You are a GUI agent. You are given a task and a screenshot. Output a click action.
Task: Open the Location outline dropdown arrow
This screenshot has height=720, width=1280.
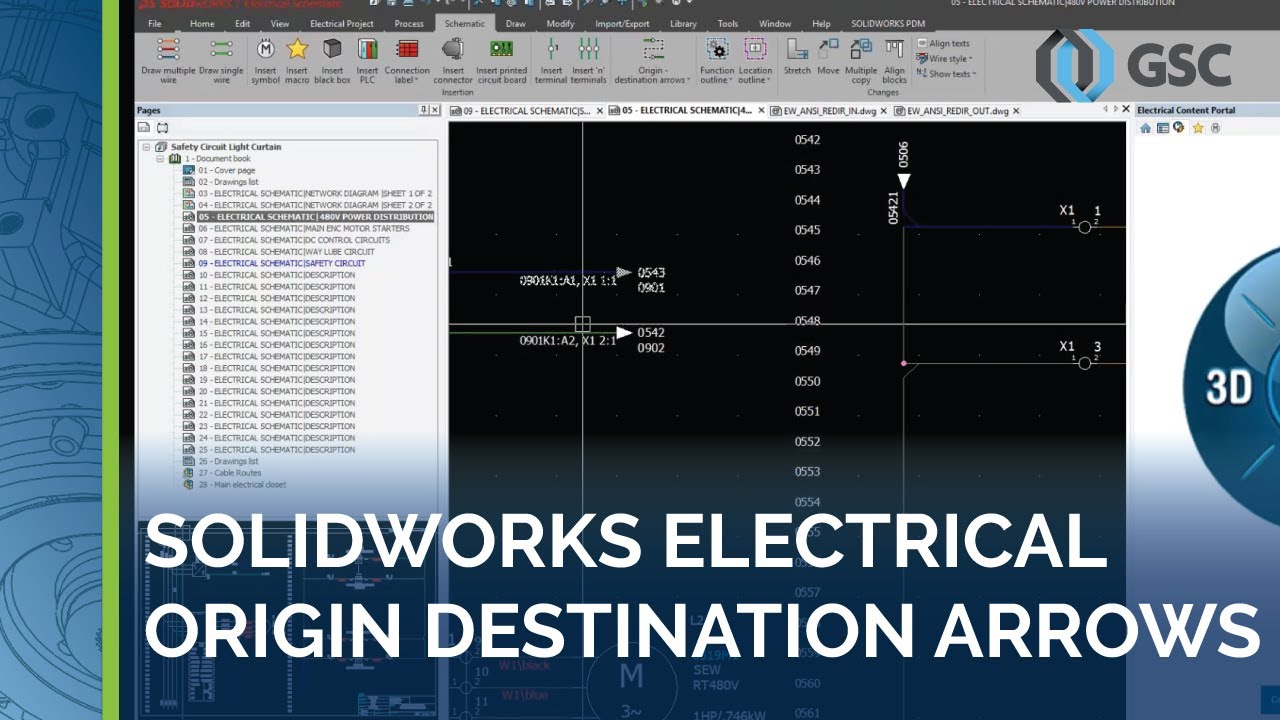pos(768,80)
